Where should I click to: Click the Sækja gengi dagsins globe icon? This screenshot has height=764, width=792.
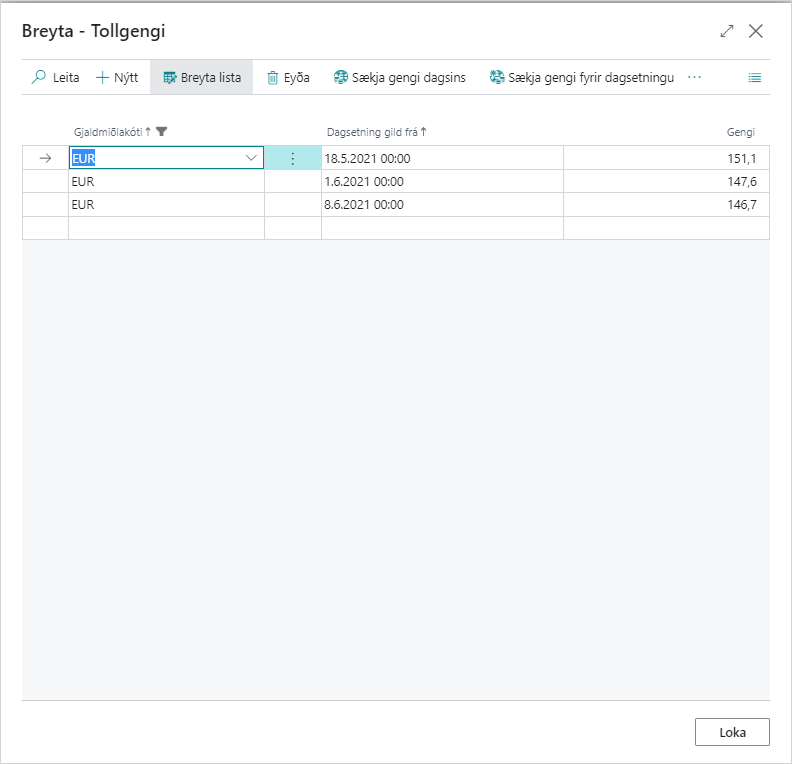(x=341, y=78)
